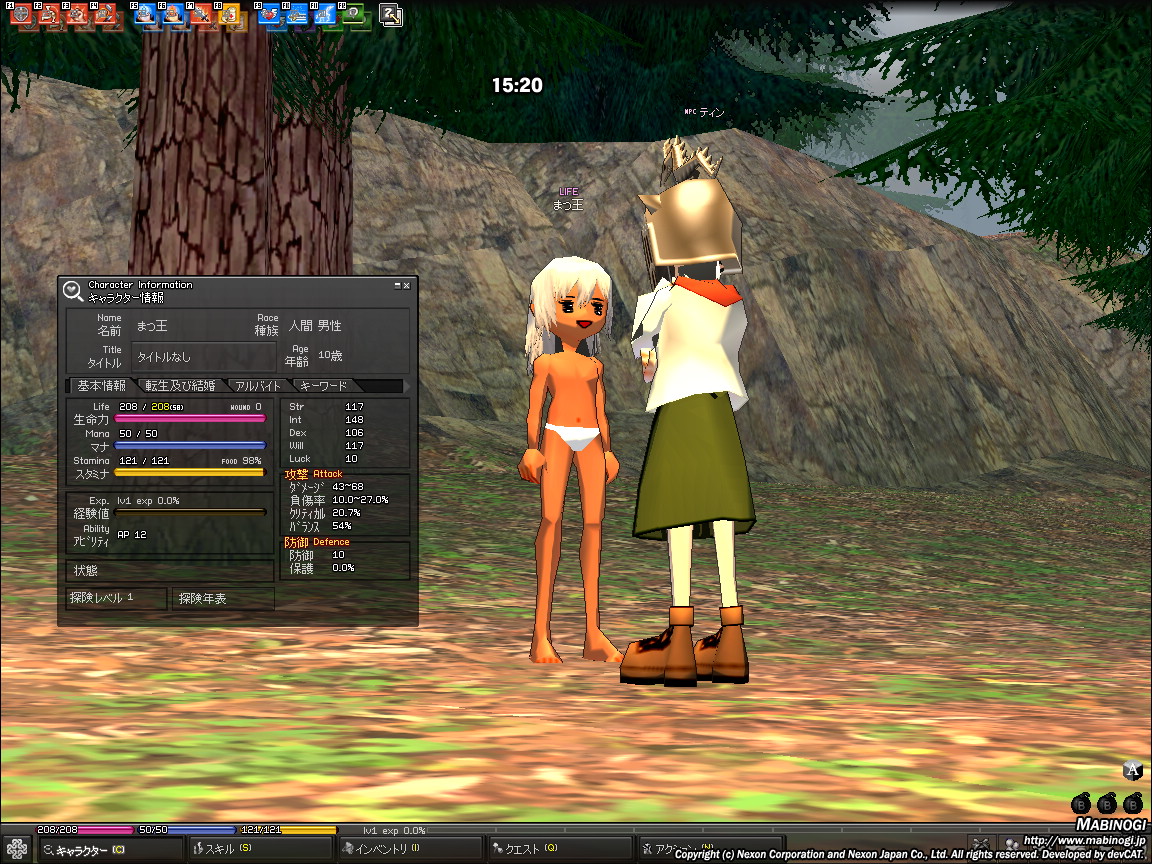
Task: Activate the F9 winged heart hotkey
Action: [x=270, y=15]
